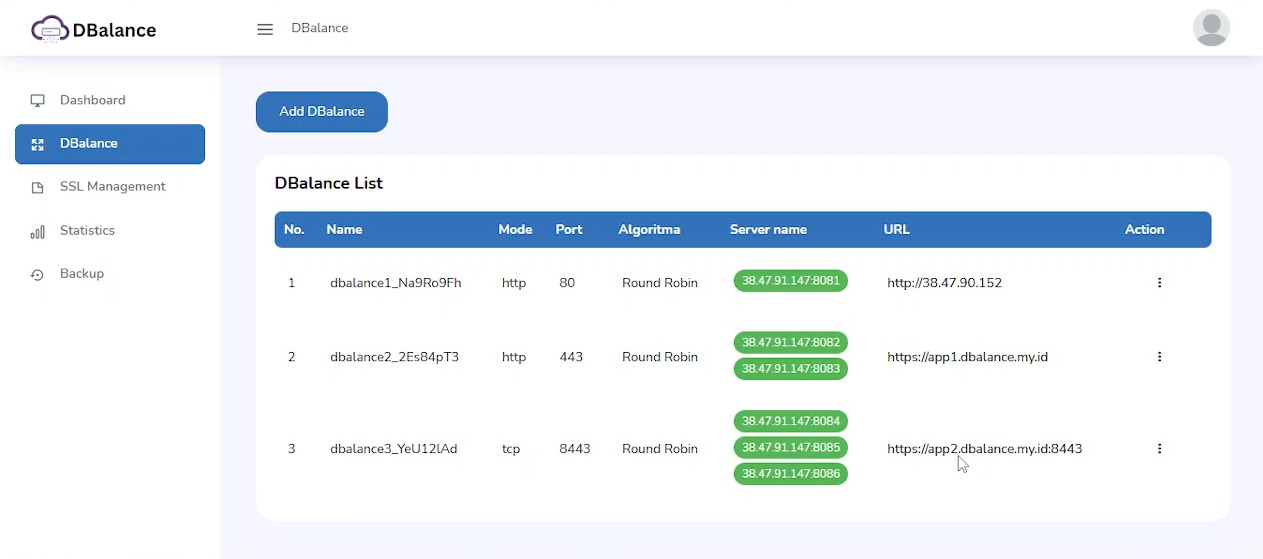Screen dimensions: 1263x559
Task: Click the http://38.47.90.152 URL
Action: coord(944,283)
